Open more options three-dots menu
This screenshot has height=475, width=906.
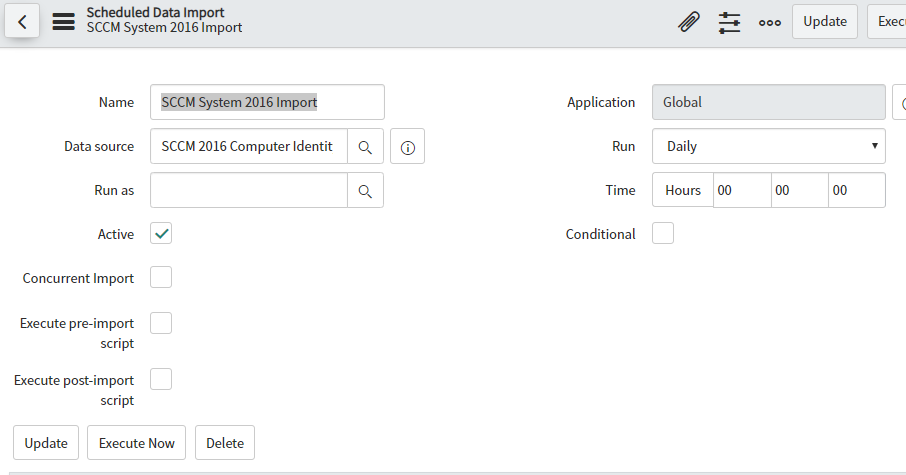(770, 23)
